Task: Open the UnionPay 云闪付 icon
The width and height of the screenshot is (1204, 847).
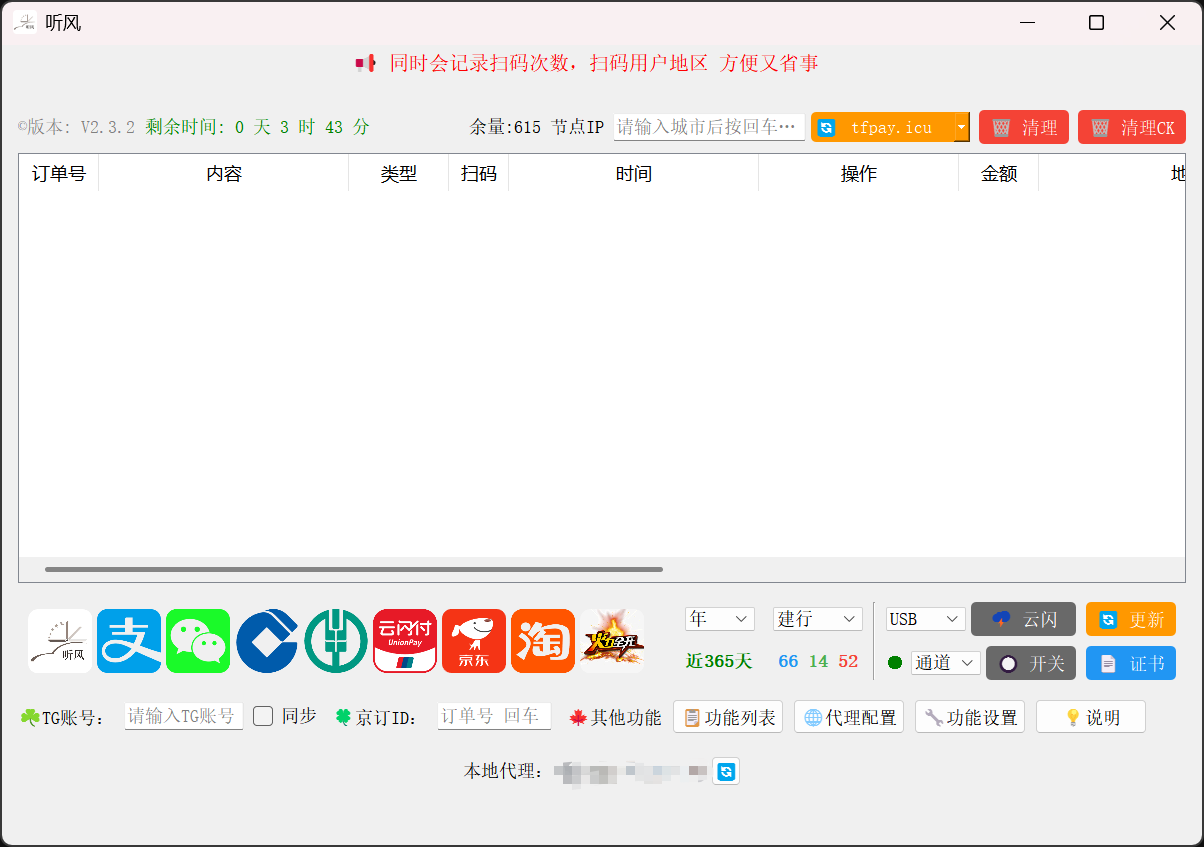Action: pos(405,641)
